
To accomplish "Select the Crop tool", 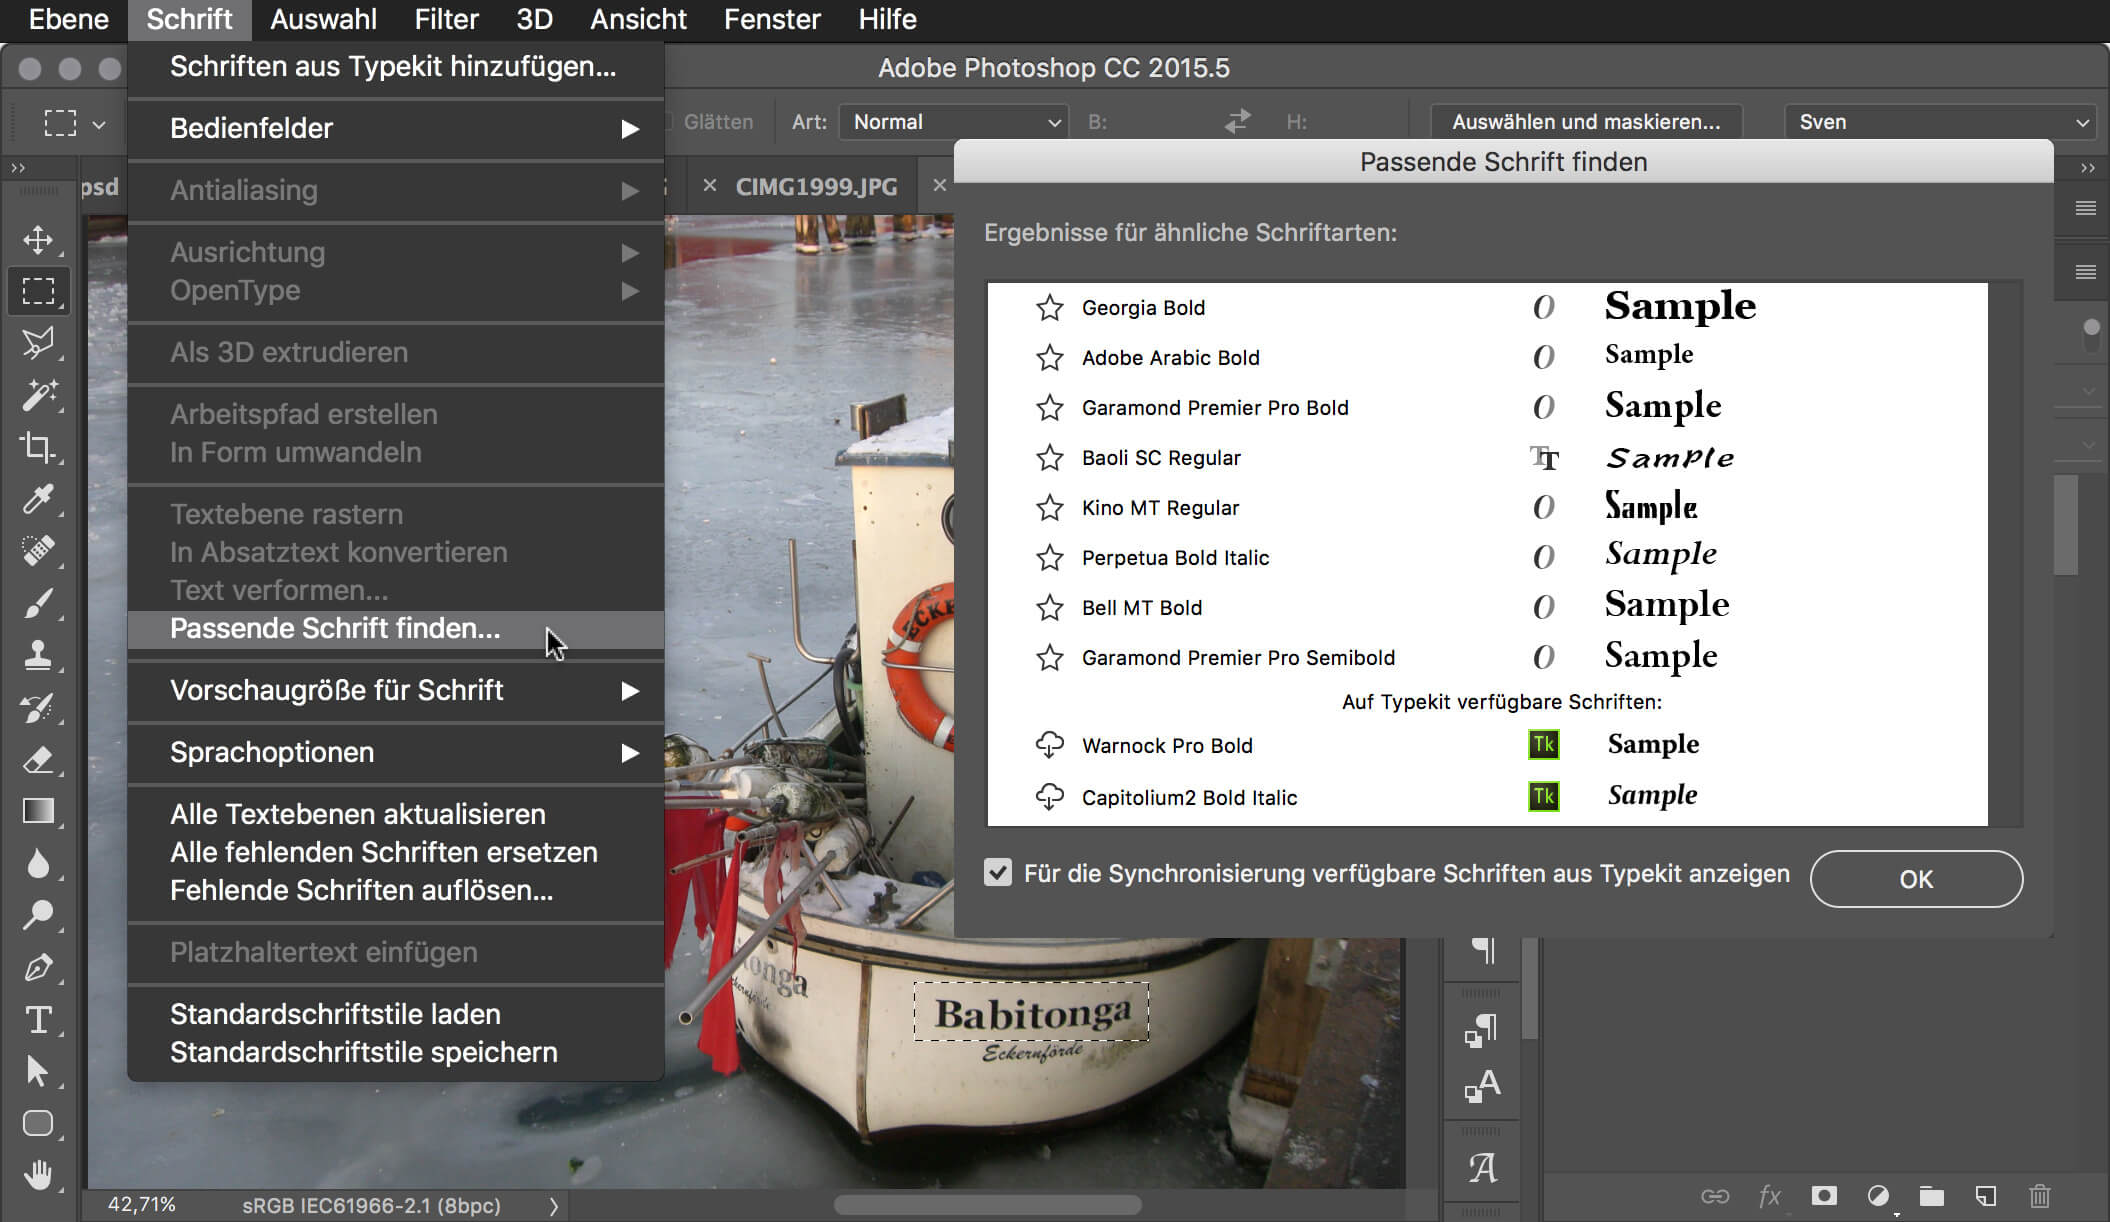I will point(38,447).
